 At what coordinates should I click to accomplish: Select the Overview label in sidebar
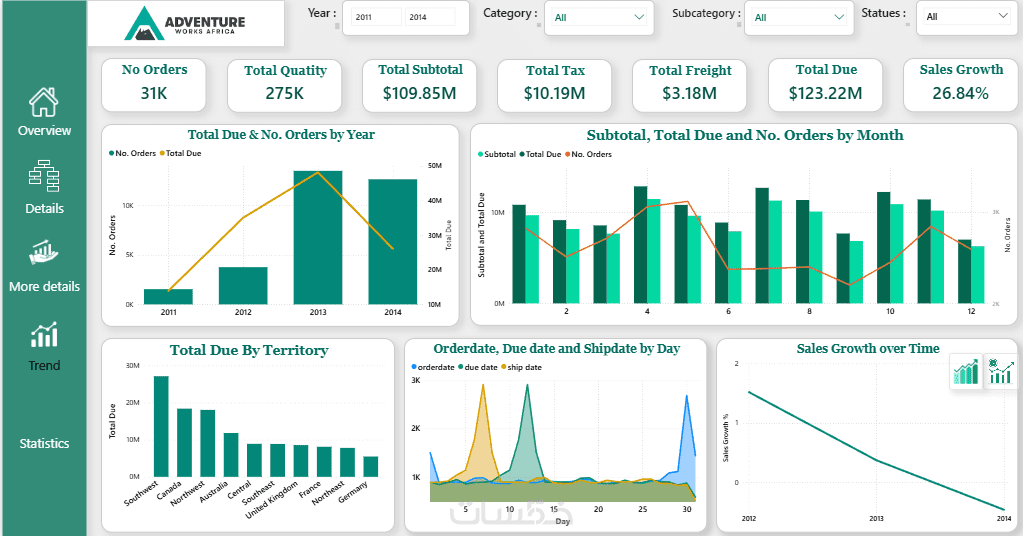pyautogui.click(x=44, y=130)
